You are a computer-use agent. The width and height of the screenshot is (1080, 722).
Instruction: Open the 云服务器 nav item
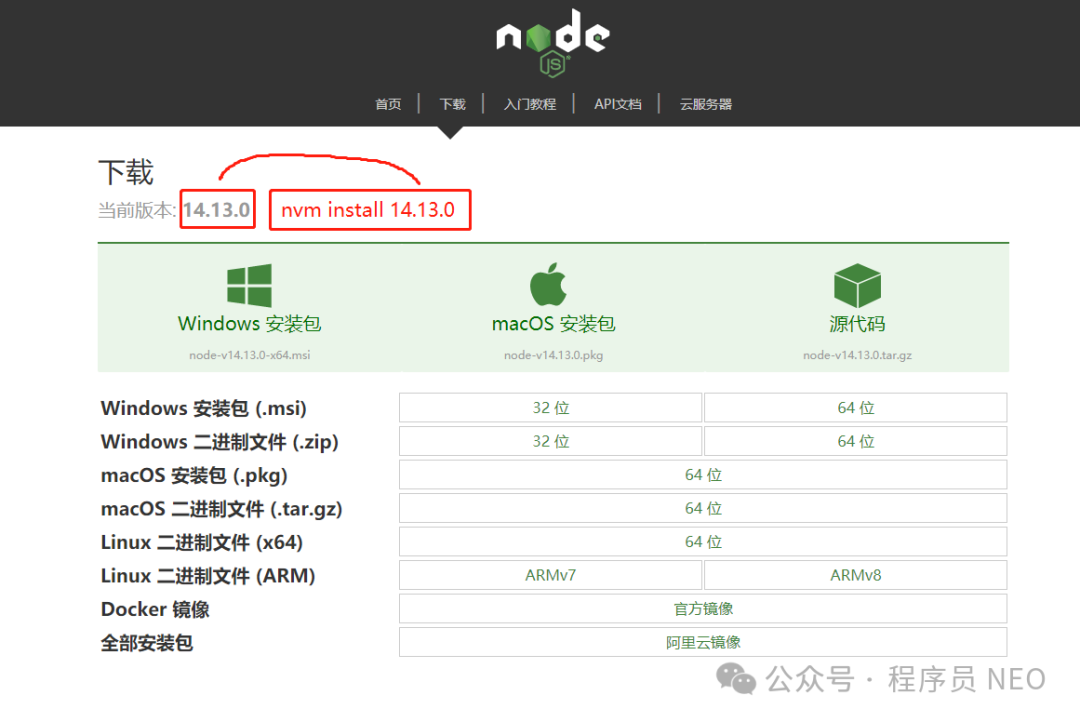(706, 104)
